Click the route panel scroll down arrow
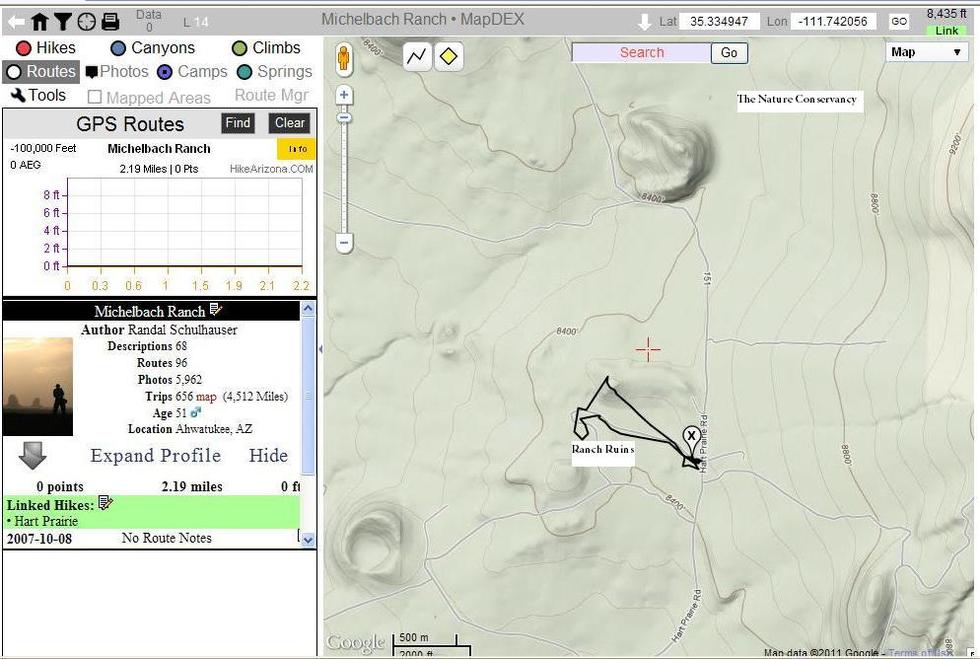This screenshot has height=659, width=980. pyautogui.click(x=308, y=540)
